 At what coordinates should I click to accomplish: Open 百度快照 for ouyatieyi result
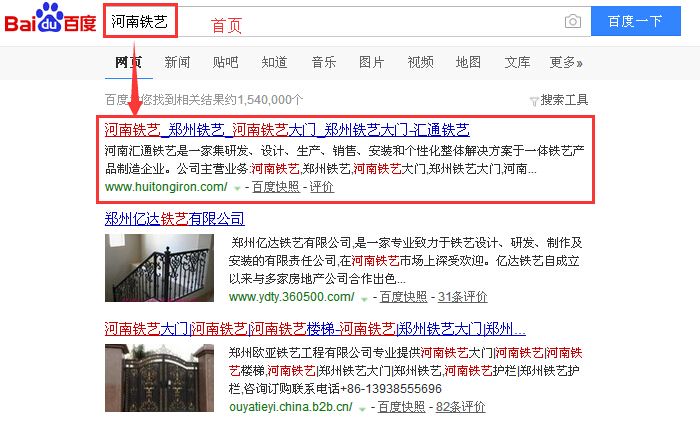(401, 407)
